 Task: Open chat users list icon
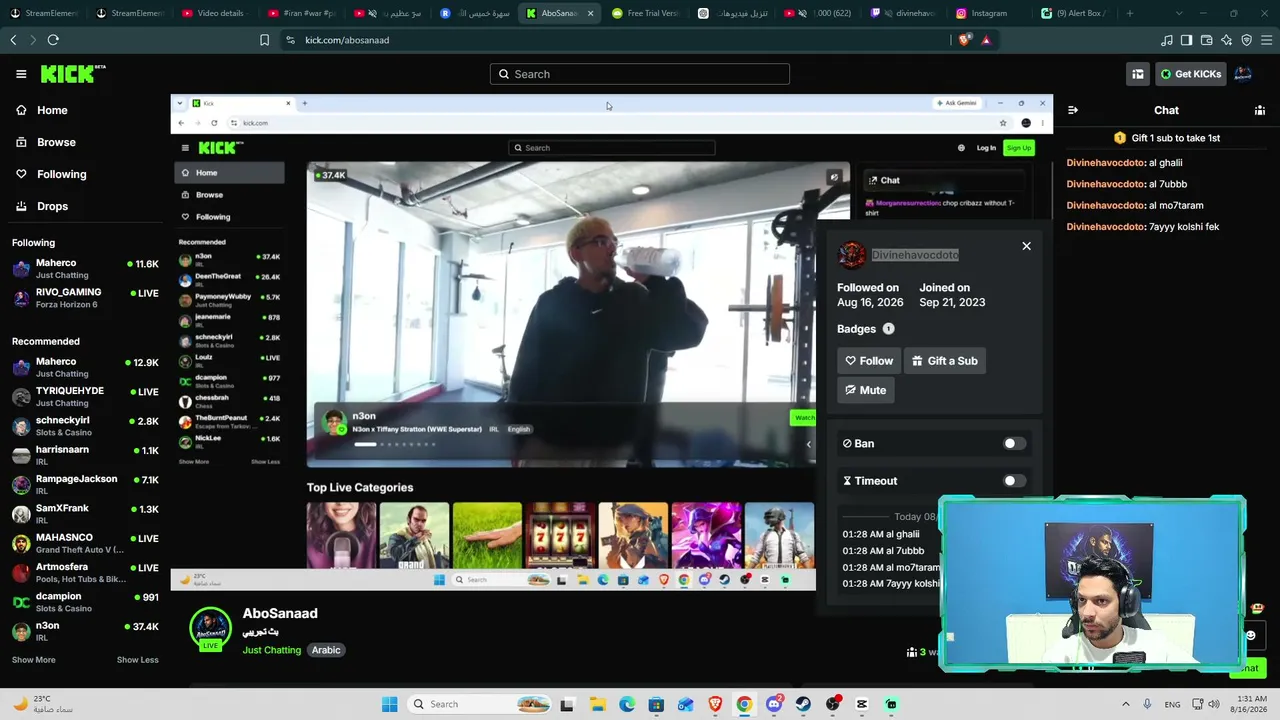coord(1260,110)
